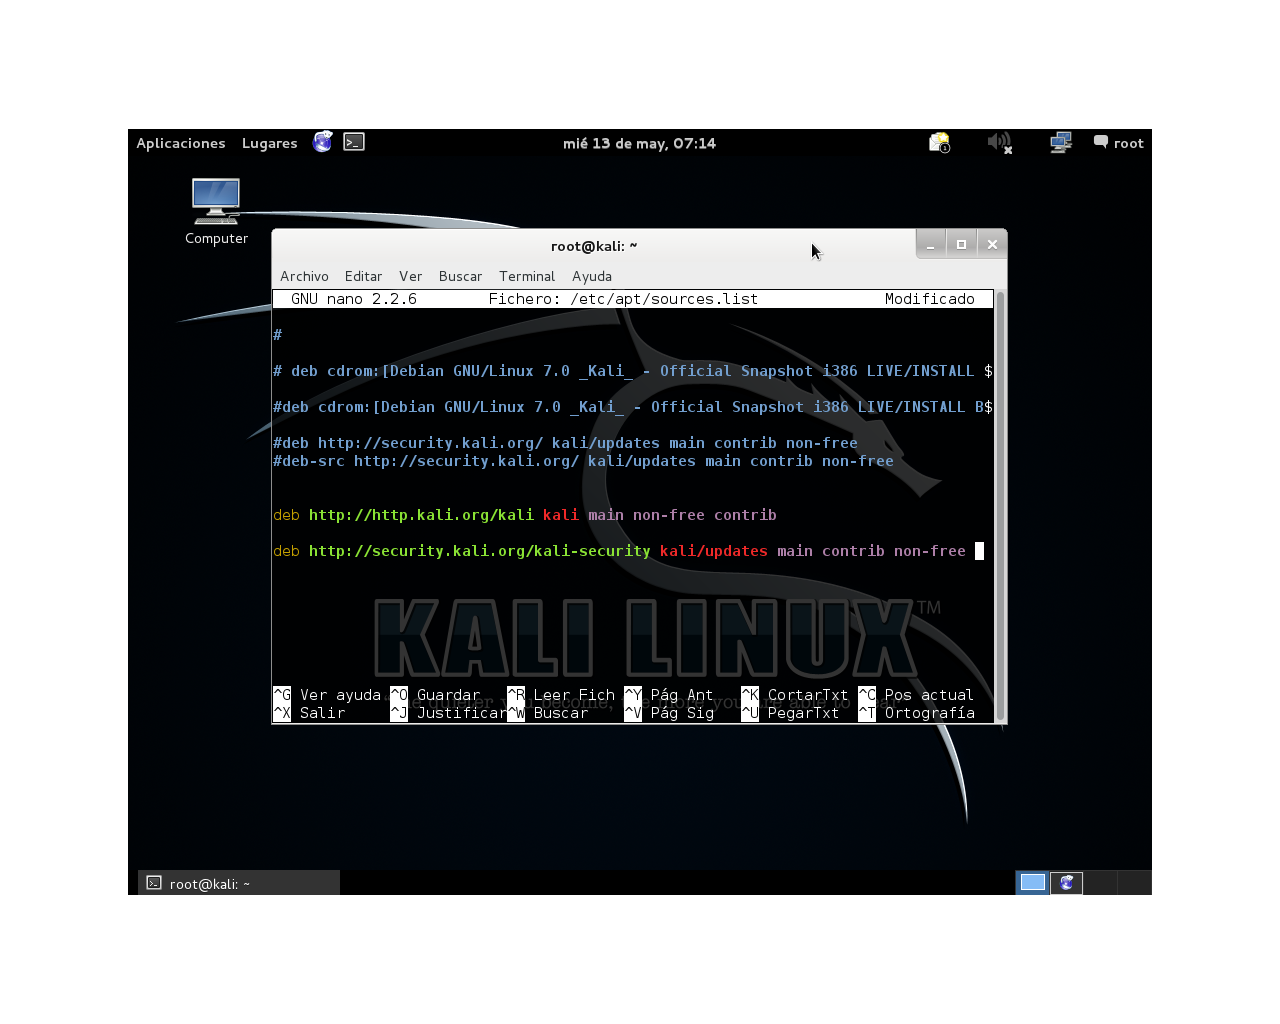Screen dimensions: 1280x1024
Task: Click the terminal window scrollbar
Action: 999,500
